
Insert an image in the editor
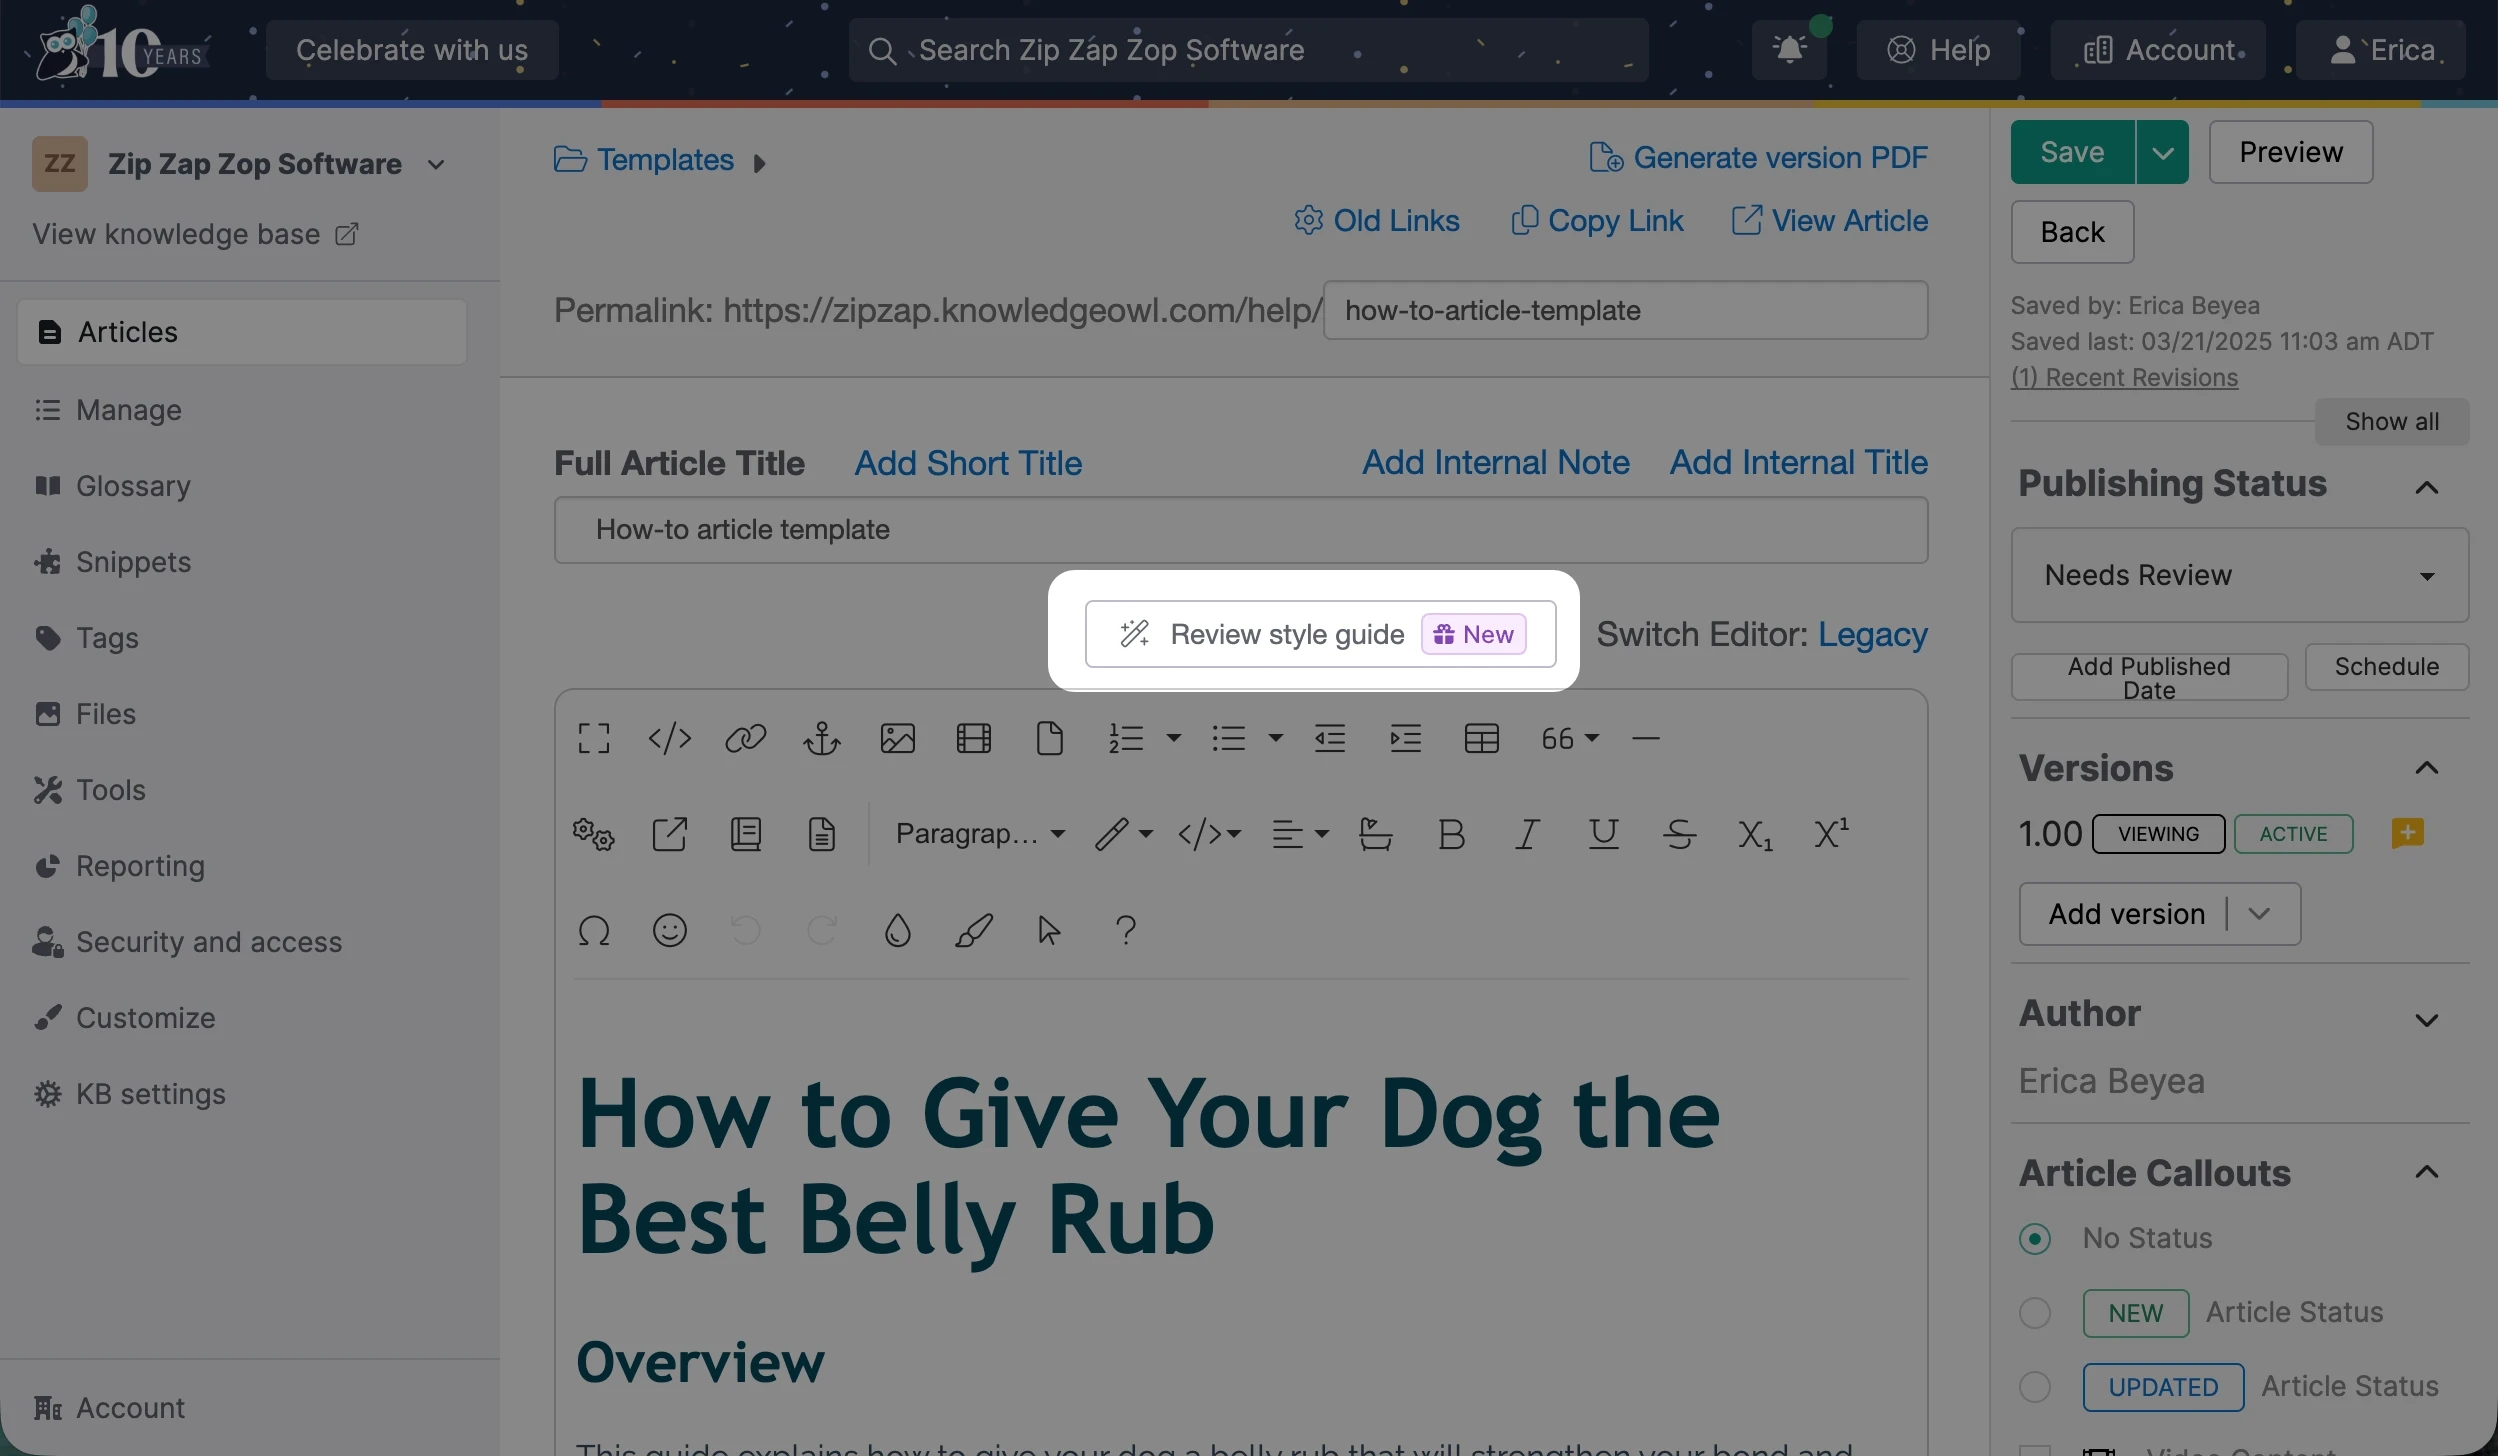tap(896, 738)
